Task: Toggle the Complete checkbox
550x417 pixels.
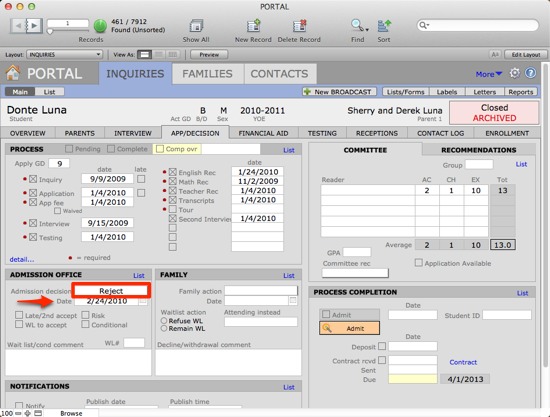Action: [x=111, y=149]
